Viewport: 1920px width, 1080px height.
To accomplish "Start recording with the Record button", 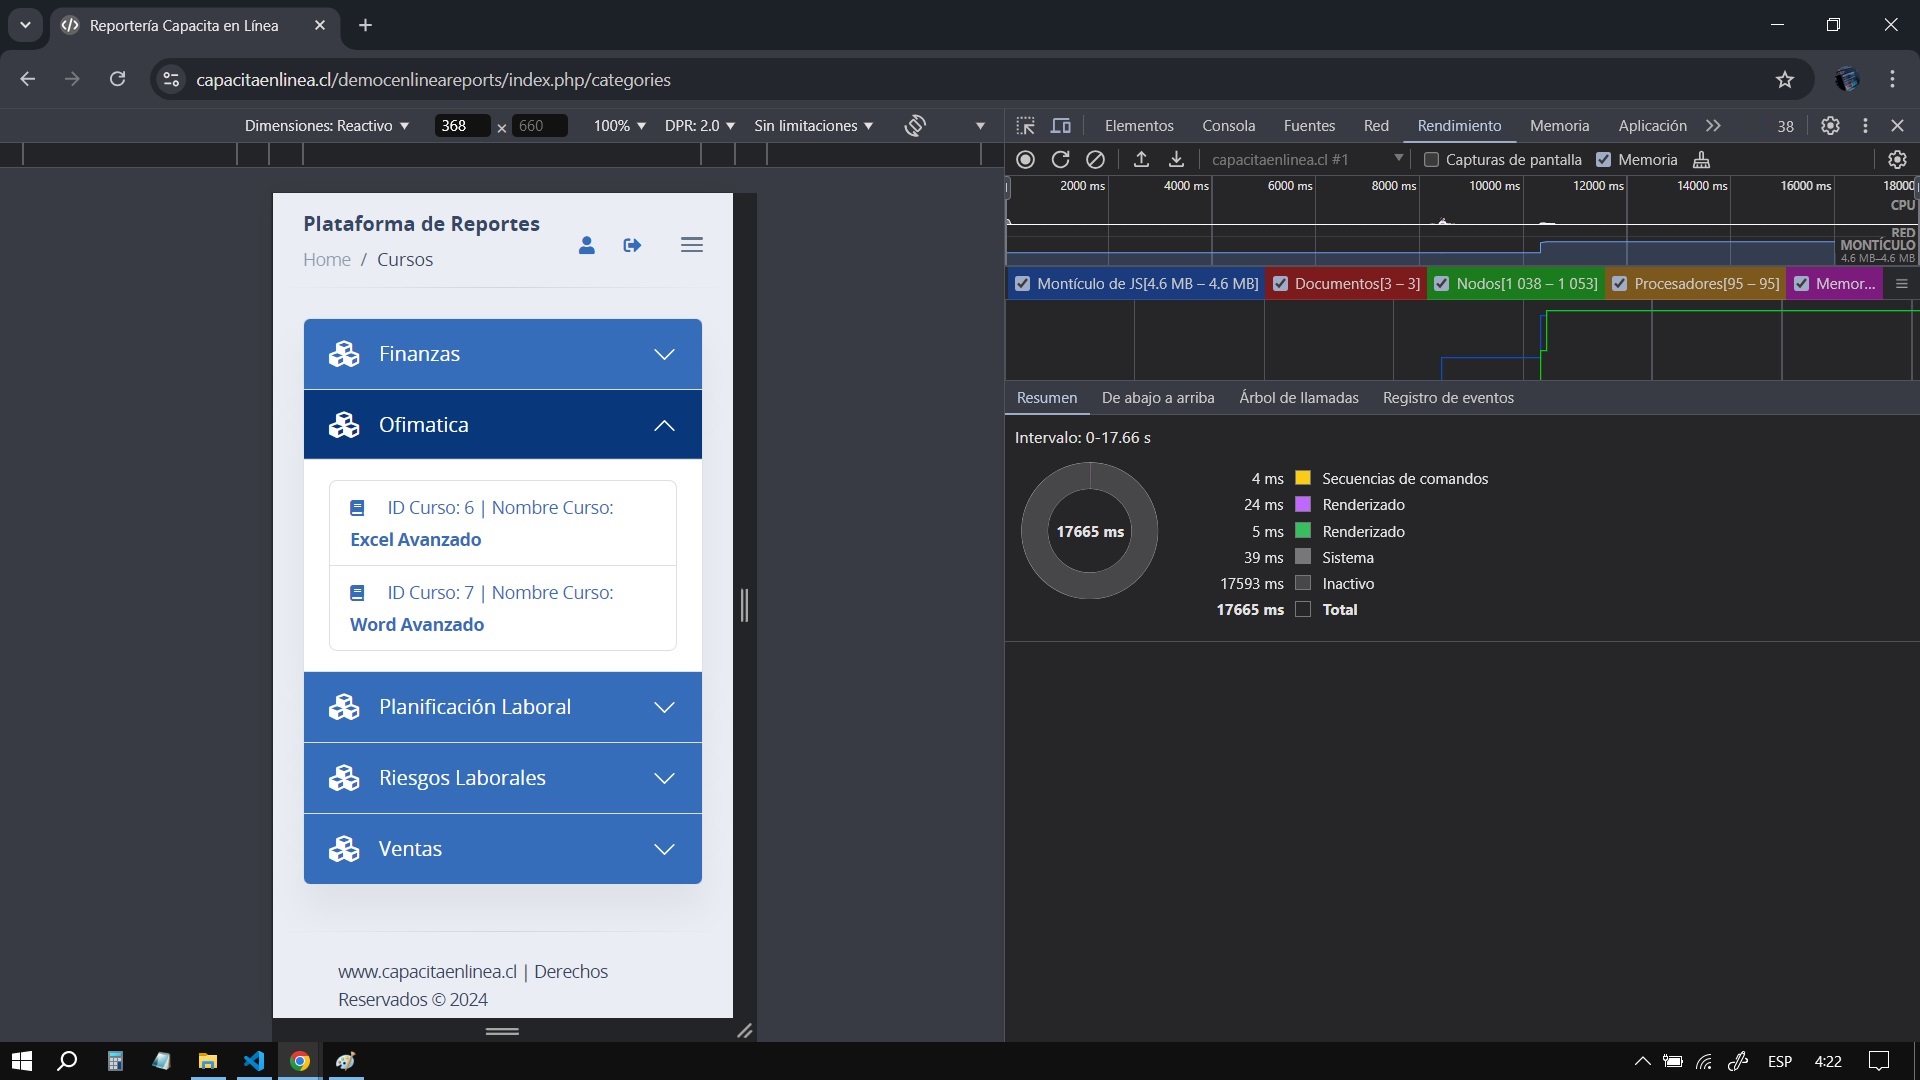I will pos(1025,159).
